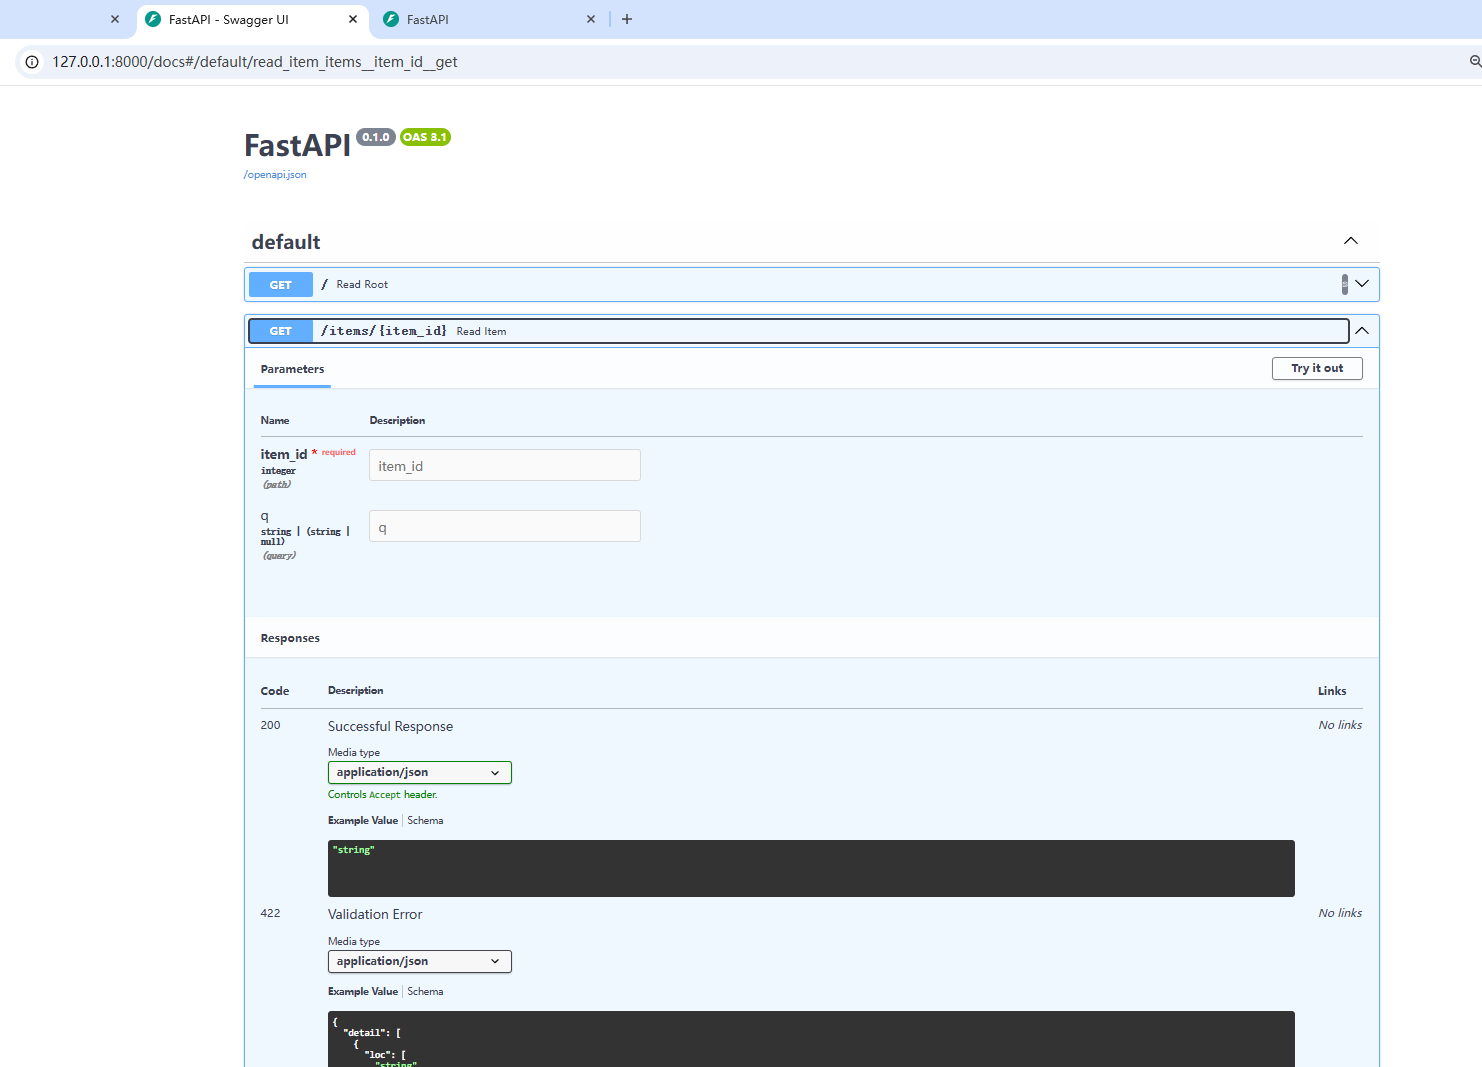Collapse the default section chevron
The image size is (1482, 1067).
tap(1351, 241)
